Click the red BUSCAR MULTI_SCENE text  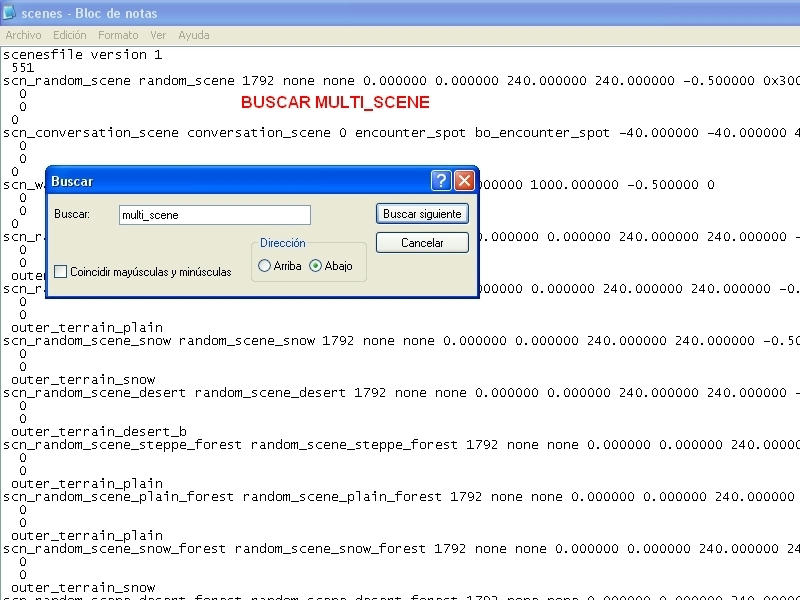[335, 103]
